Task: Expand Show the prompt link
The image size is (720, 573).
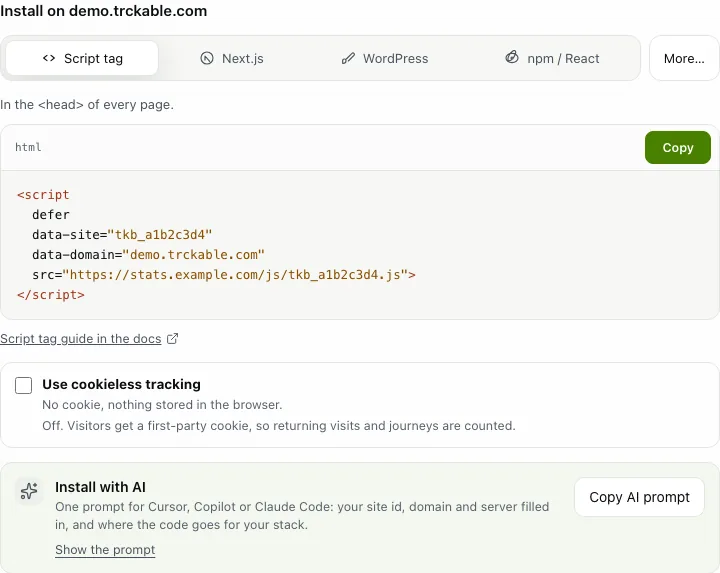Action: click(x=105, y=550)
